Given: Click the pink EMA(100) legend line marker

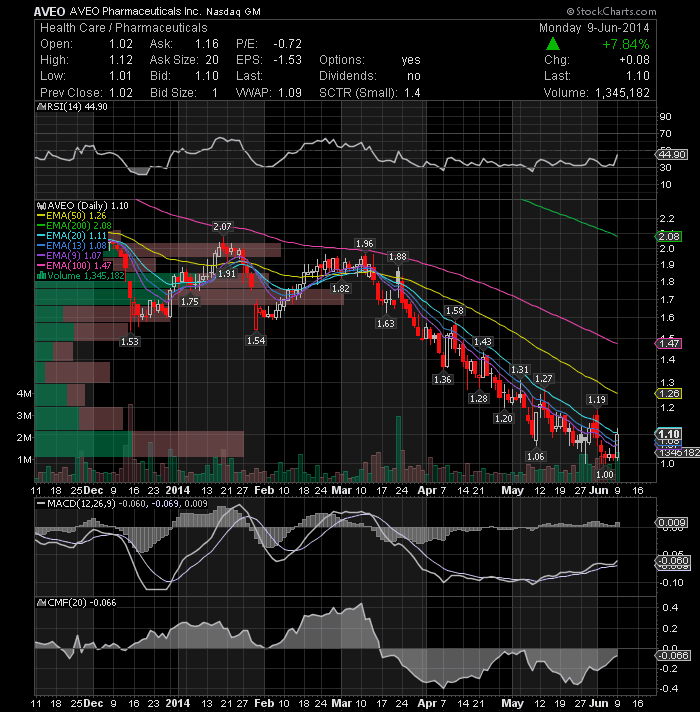Looking at the screenshot, I should click(x=40, y=266).
